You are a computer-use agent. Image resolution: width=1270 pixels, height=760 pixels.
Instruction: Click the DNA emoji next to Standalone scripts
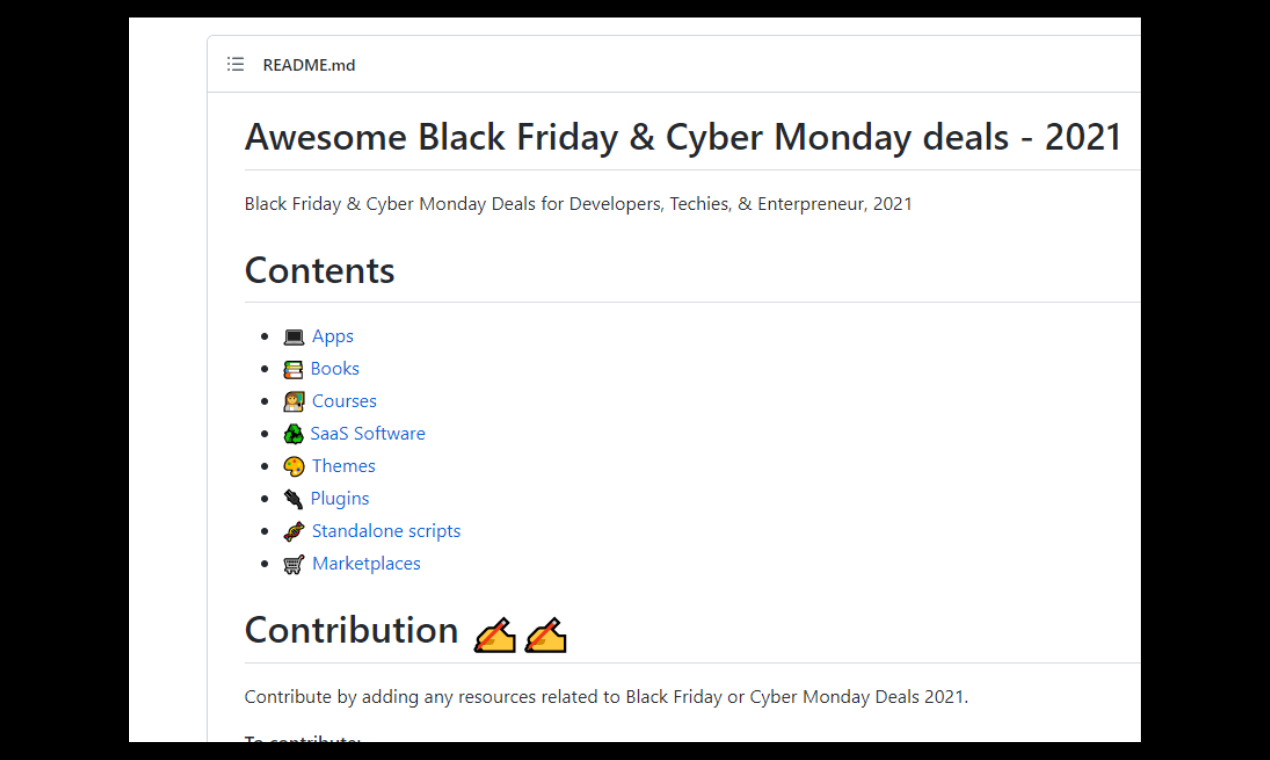tap(293, 530)
